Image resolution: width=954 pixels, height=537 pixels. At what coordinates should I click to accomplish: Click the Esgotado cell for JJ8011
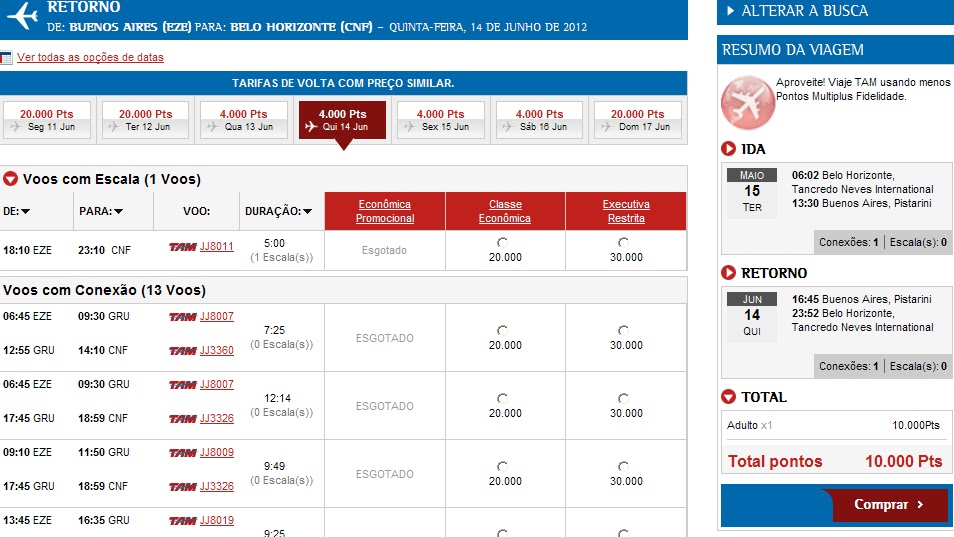pos(385,250)
